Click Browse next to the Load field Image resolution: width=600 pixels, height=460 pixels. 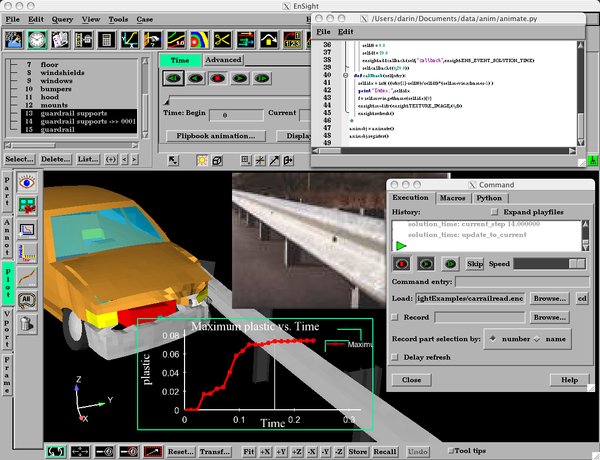[x=549, y=299]
